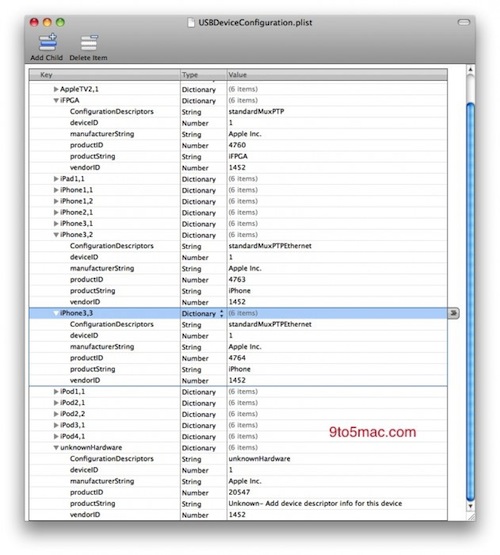
Task: Expand the iPhone3,1 entry
Action: (56, 224)
